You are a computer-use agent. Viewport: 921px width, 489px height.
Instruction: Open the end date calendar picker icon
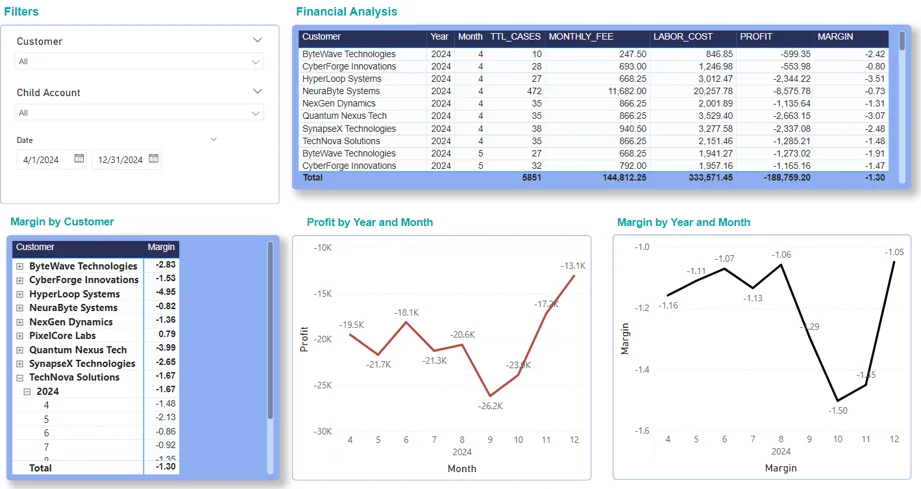tap(153, 158)
